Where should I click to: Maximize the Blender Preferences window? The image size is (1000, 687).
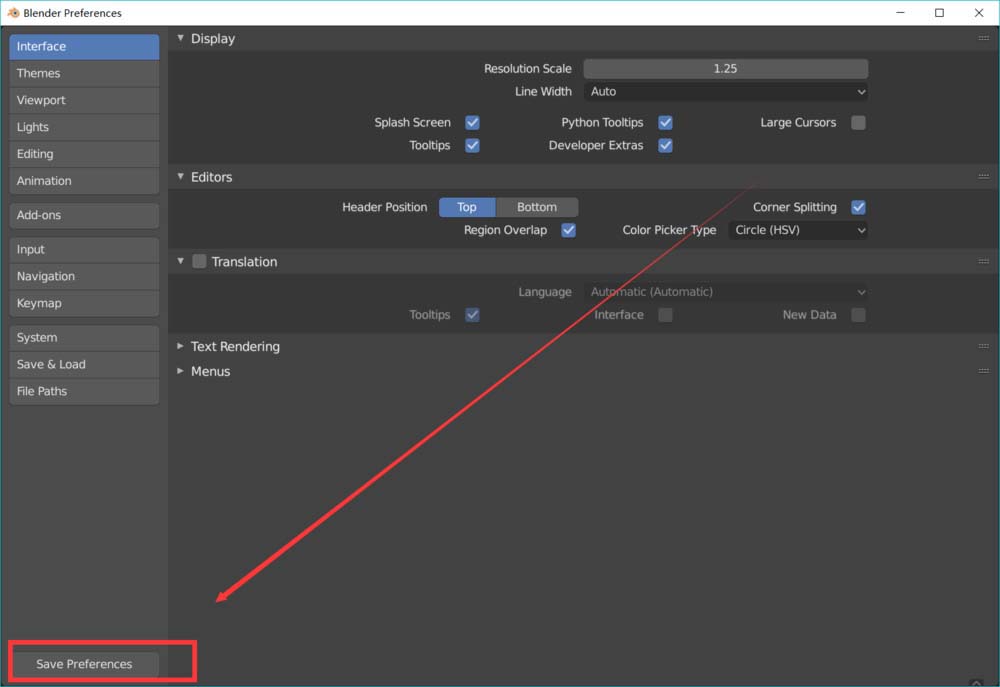[939, 13]
